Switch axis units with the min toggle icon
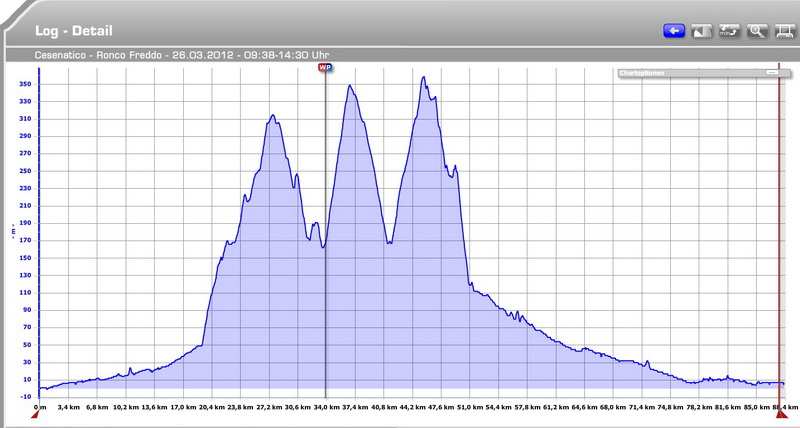 tap(729, 31)
